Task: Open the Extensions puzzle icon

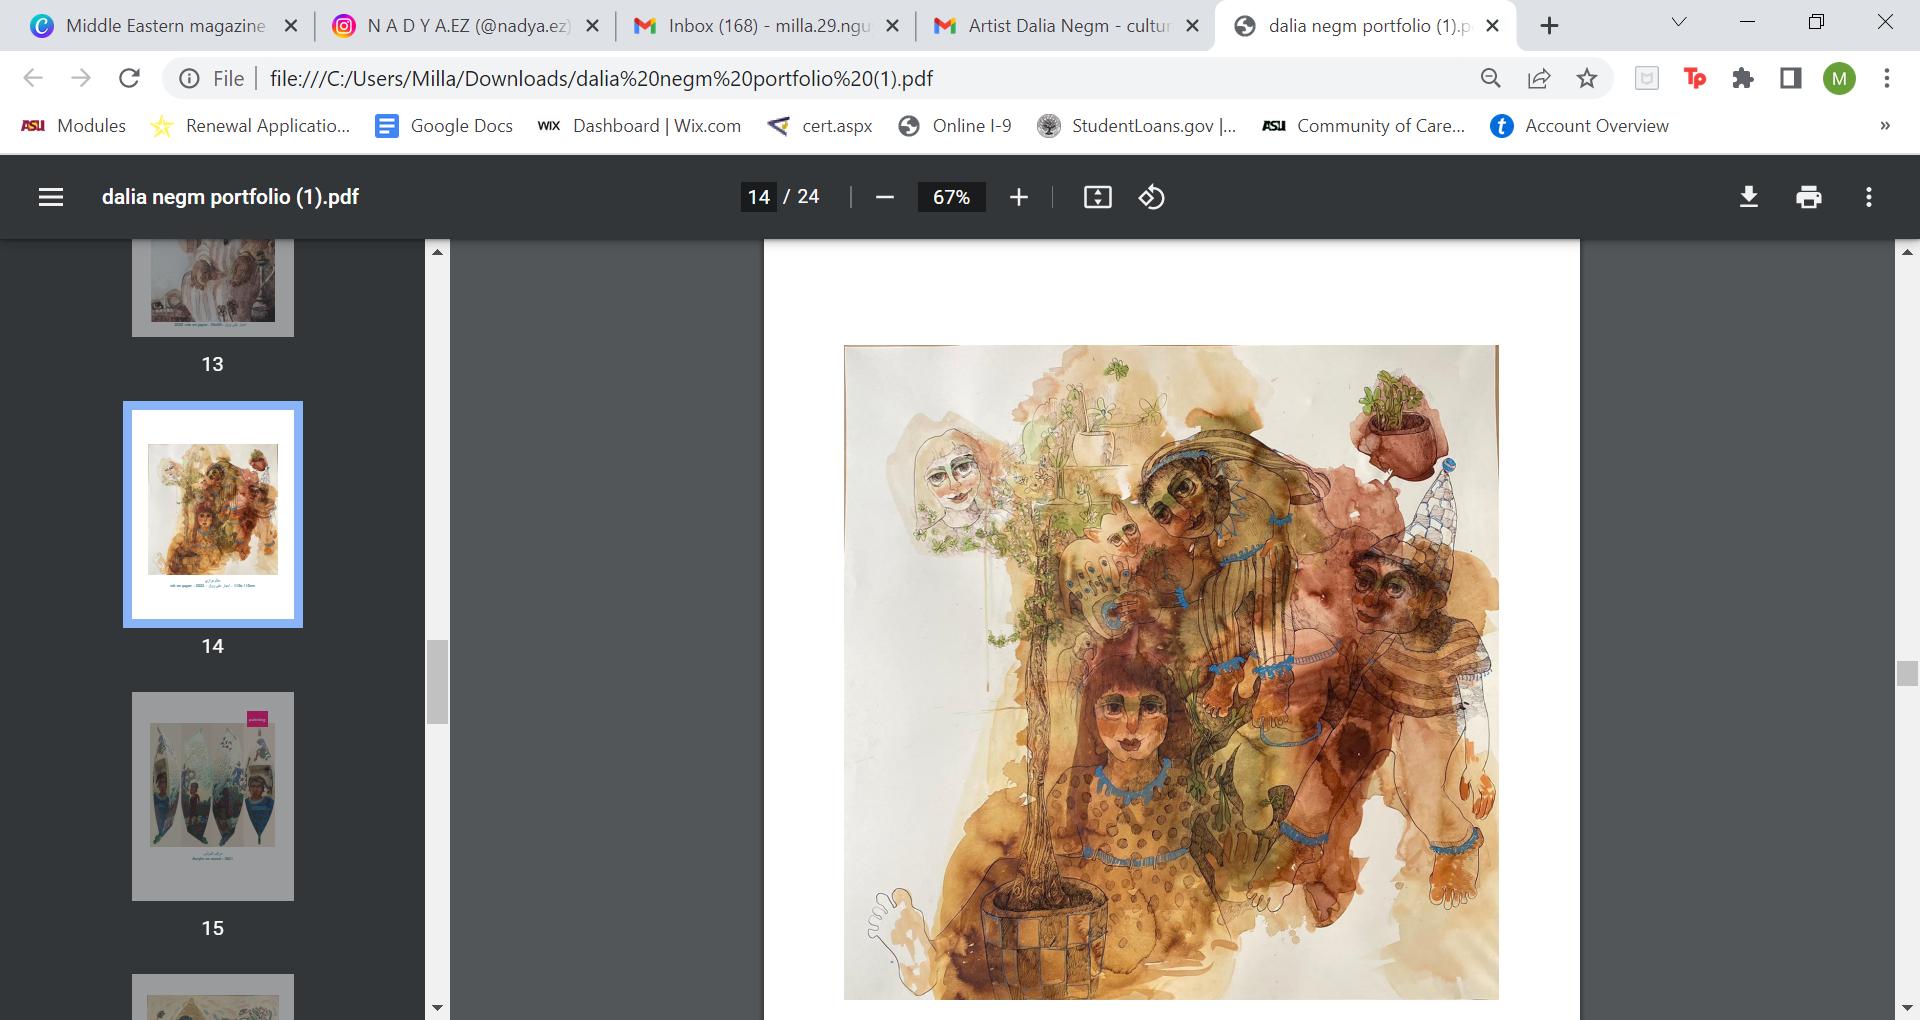Action: click(1743, 78)
